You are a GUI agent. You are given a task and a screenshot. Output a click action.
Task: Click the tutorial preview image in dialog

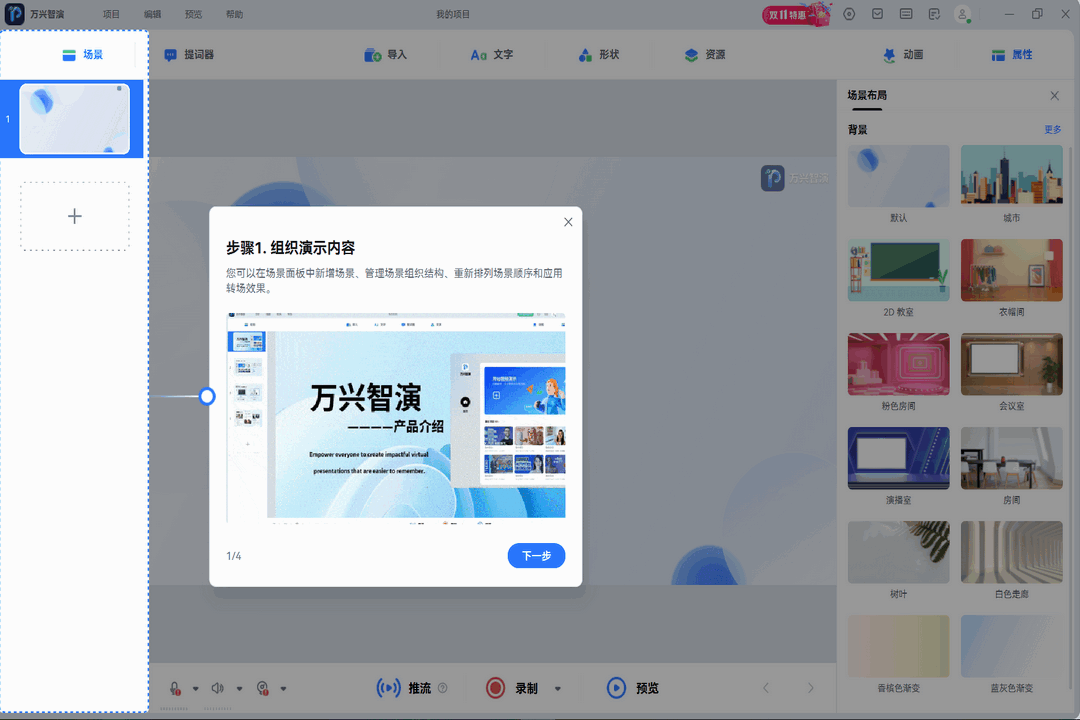pyautogui.click(x=396, y=417)
